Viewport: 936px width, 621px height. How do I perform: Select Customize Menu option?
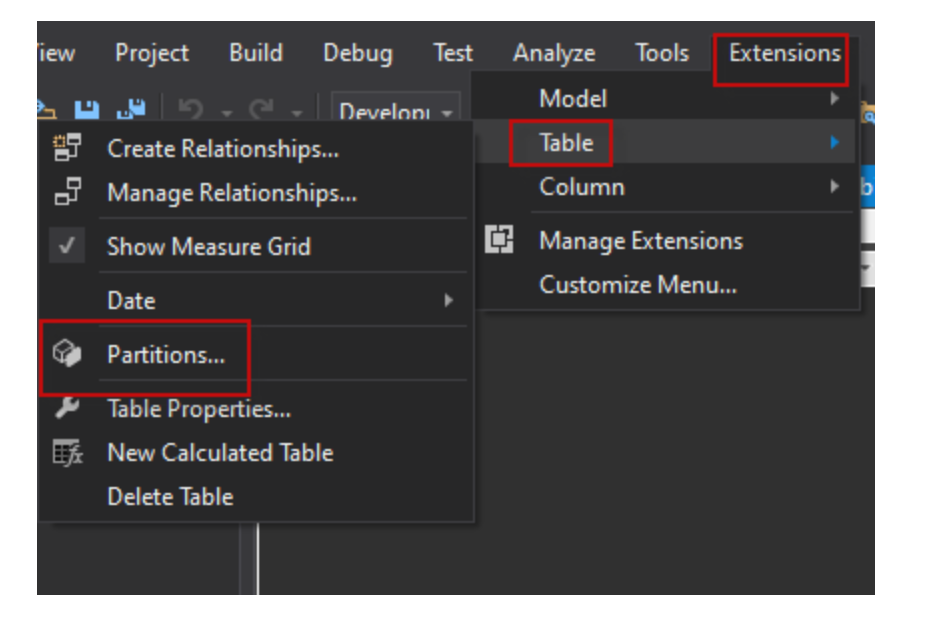pyautogui.click(x=637, y=285)
